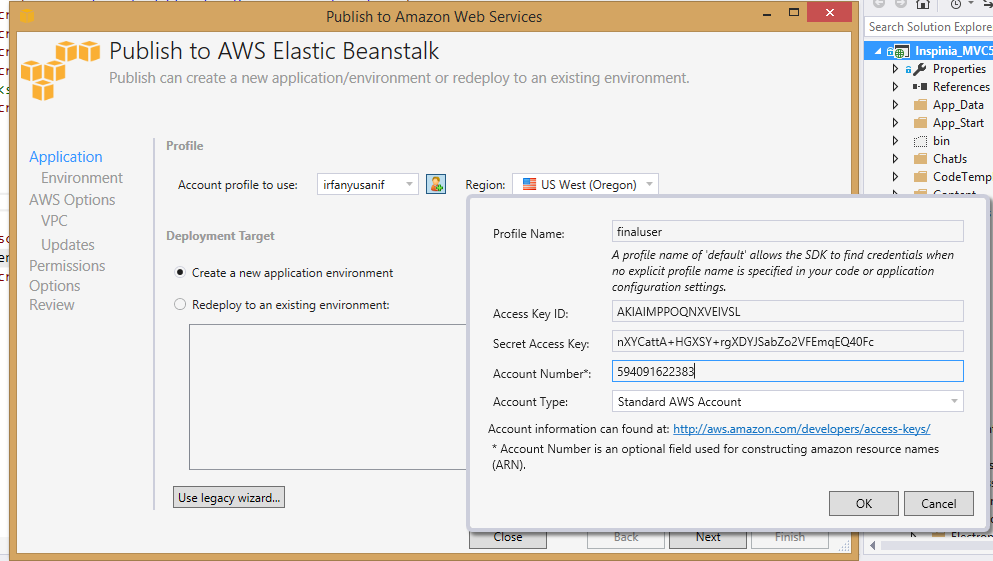993x561 pixels.
Task: Expand the CodeTemp folder
Action: [x=895, y=177]
